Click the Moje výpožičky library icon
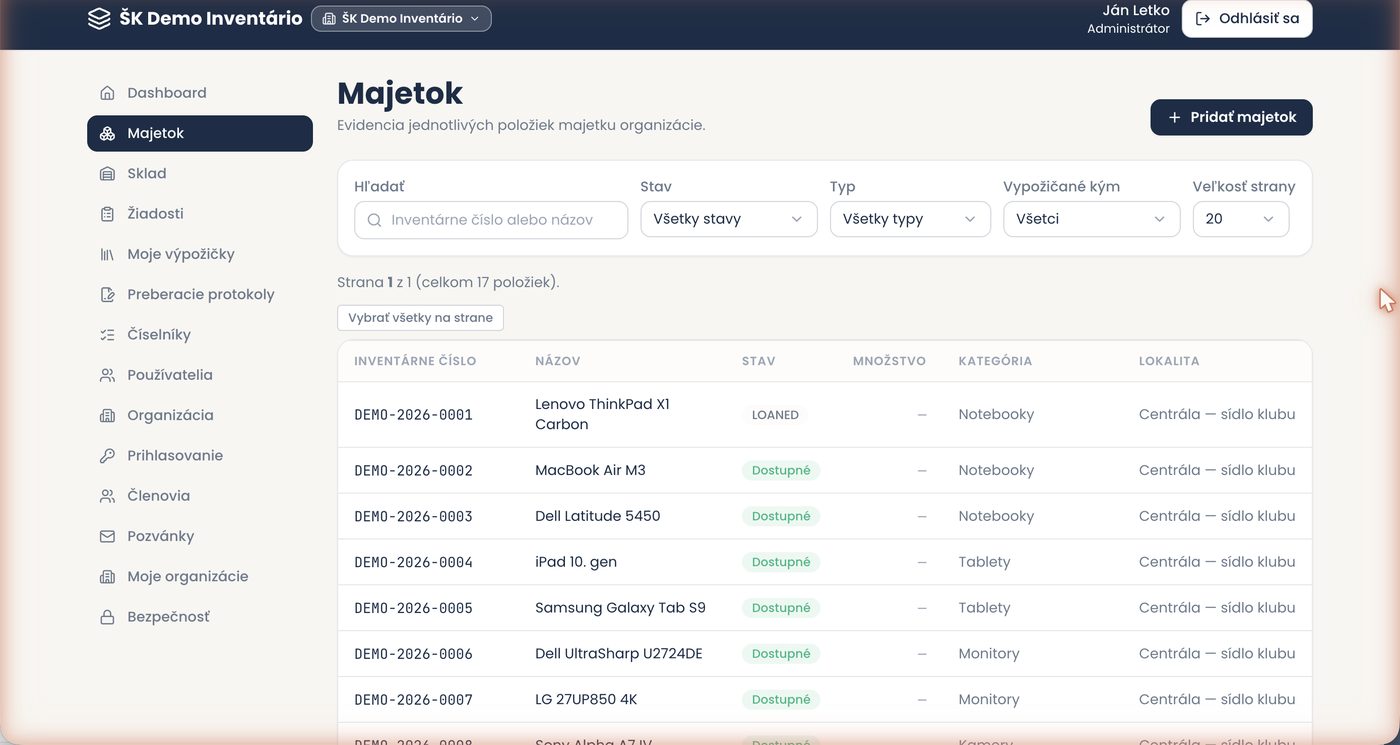Image resolution: width=1400 pixels, height=745 pixels. point(107,254)
